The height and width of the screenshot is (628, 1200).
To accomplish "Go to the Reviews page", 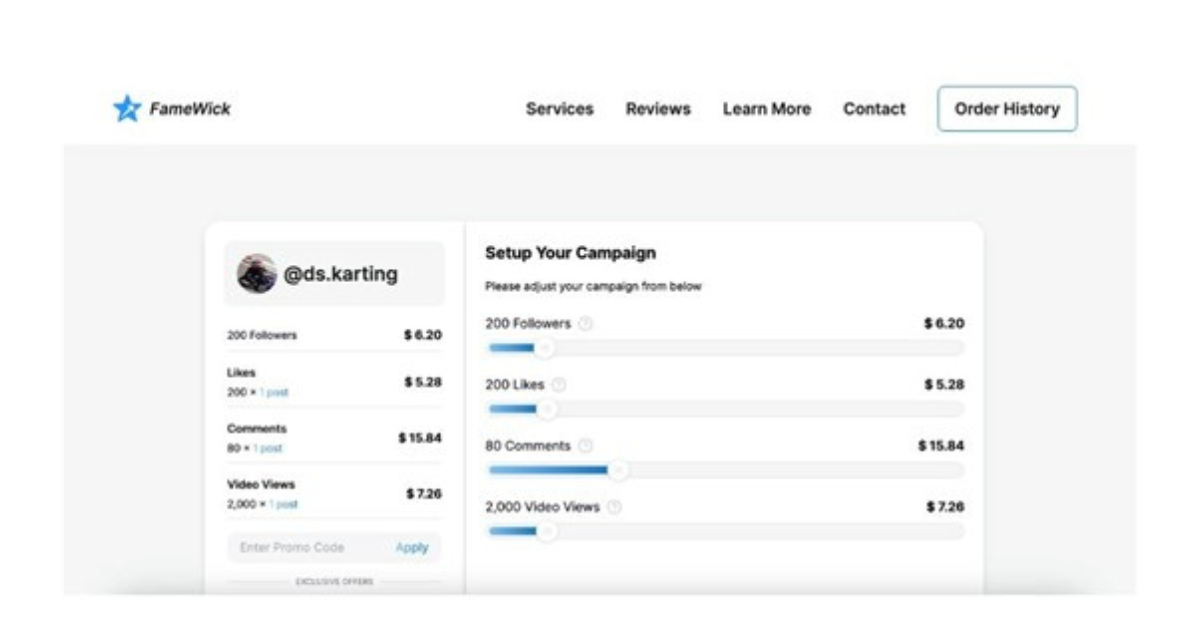I will 658,109.
